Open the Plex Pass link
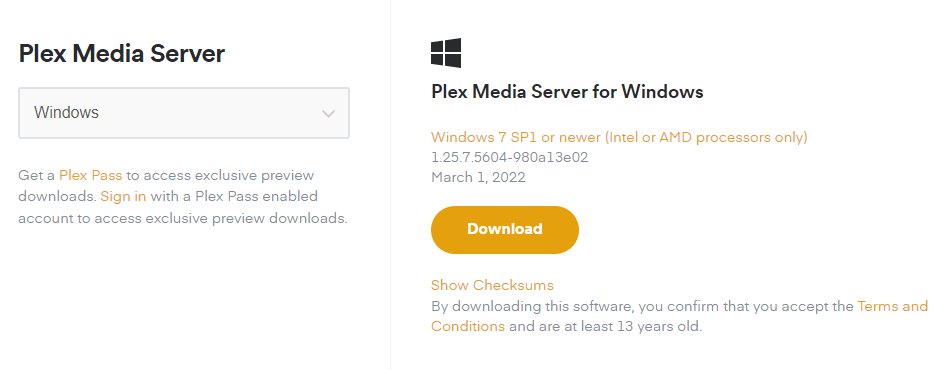This screenshot has height=370, width=952. (x=90, y=176)
